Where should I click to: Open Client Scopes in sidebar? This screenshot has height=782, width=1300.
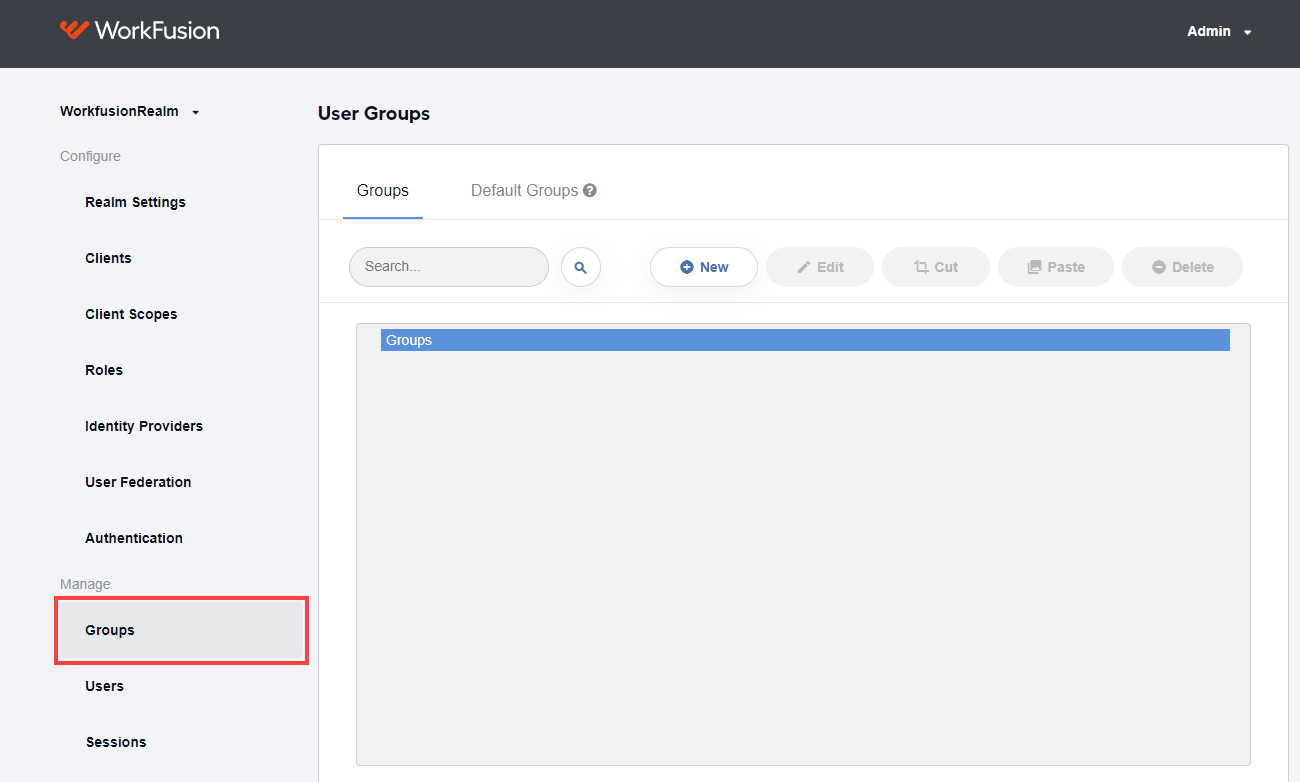pos(131,314)
